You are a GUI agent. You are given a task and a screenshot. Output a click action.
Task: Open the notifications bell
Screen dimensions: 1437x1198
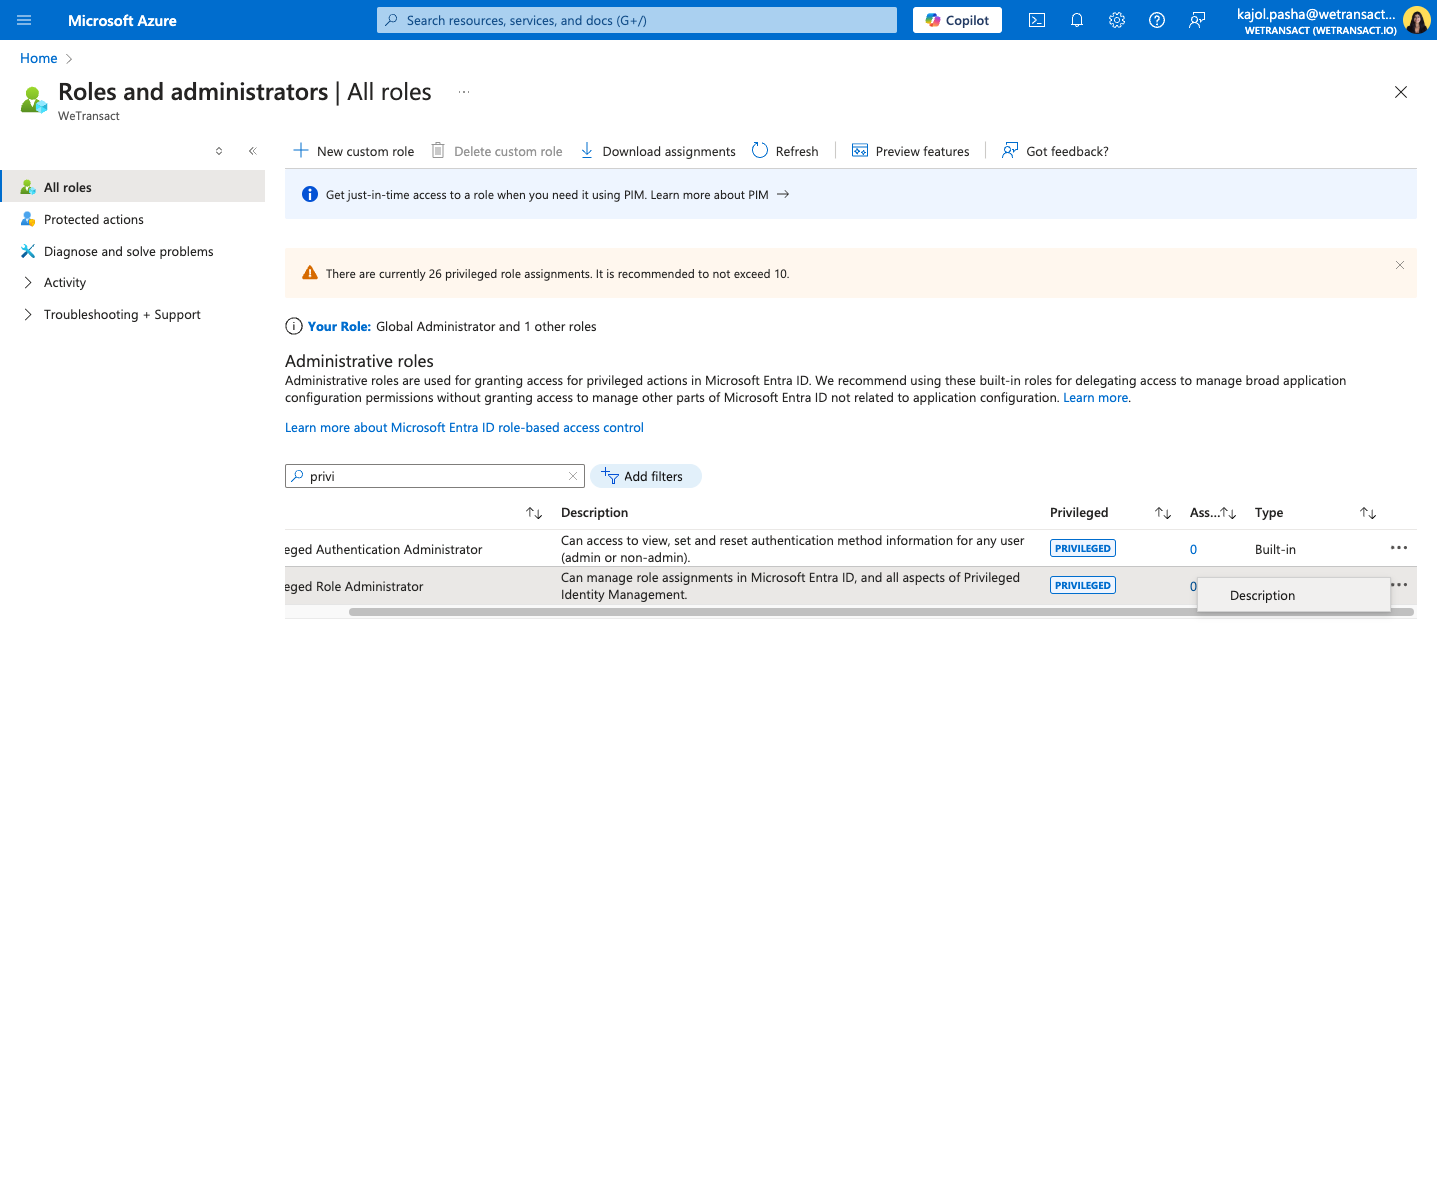coord(1077,20)
